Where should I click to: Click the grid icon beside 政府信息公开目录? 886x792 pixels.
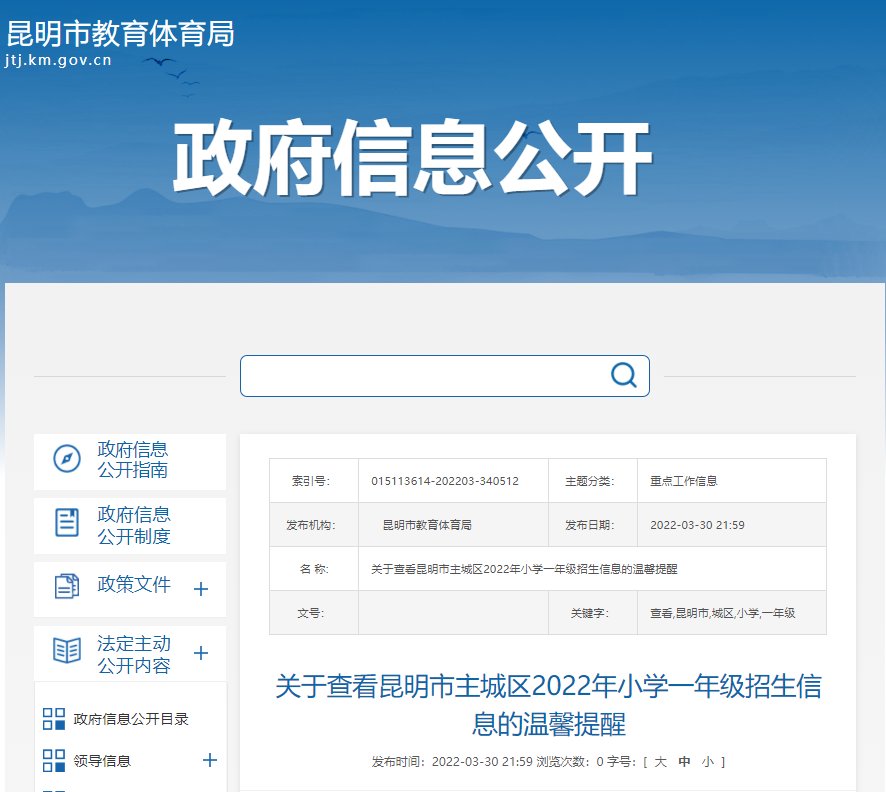54,719
